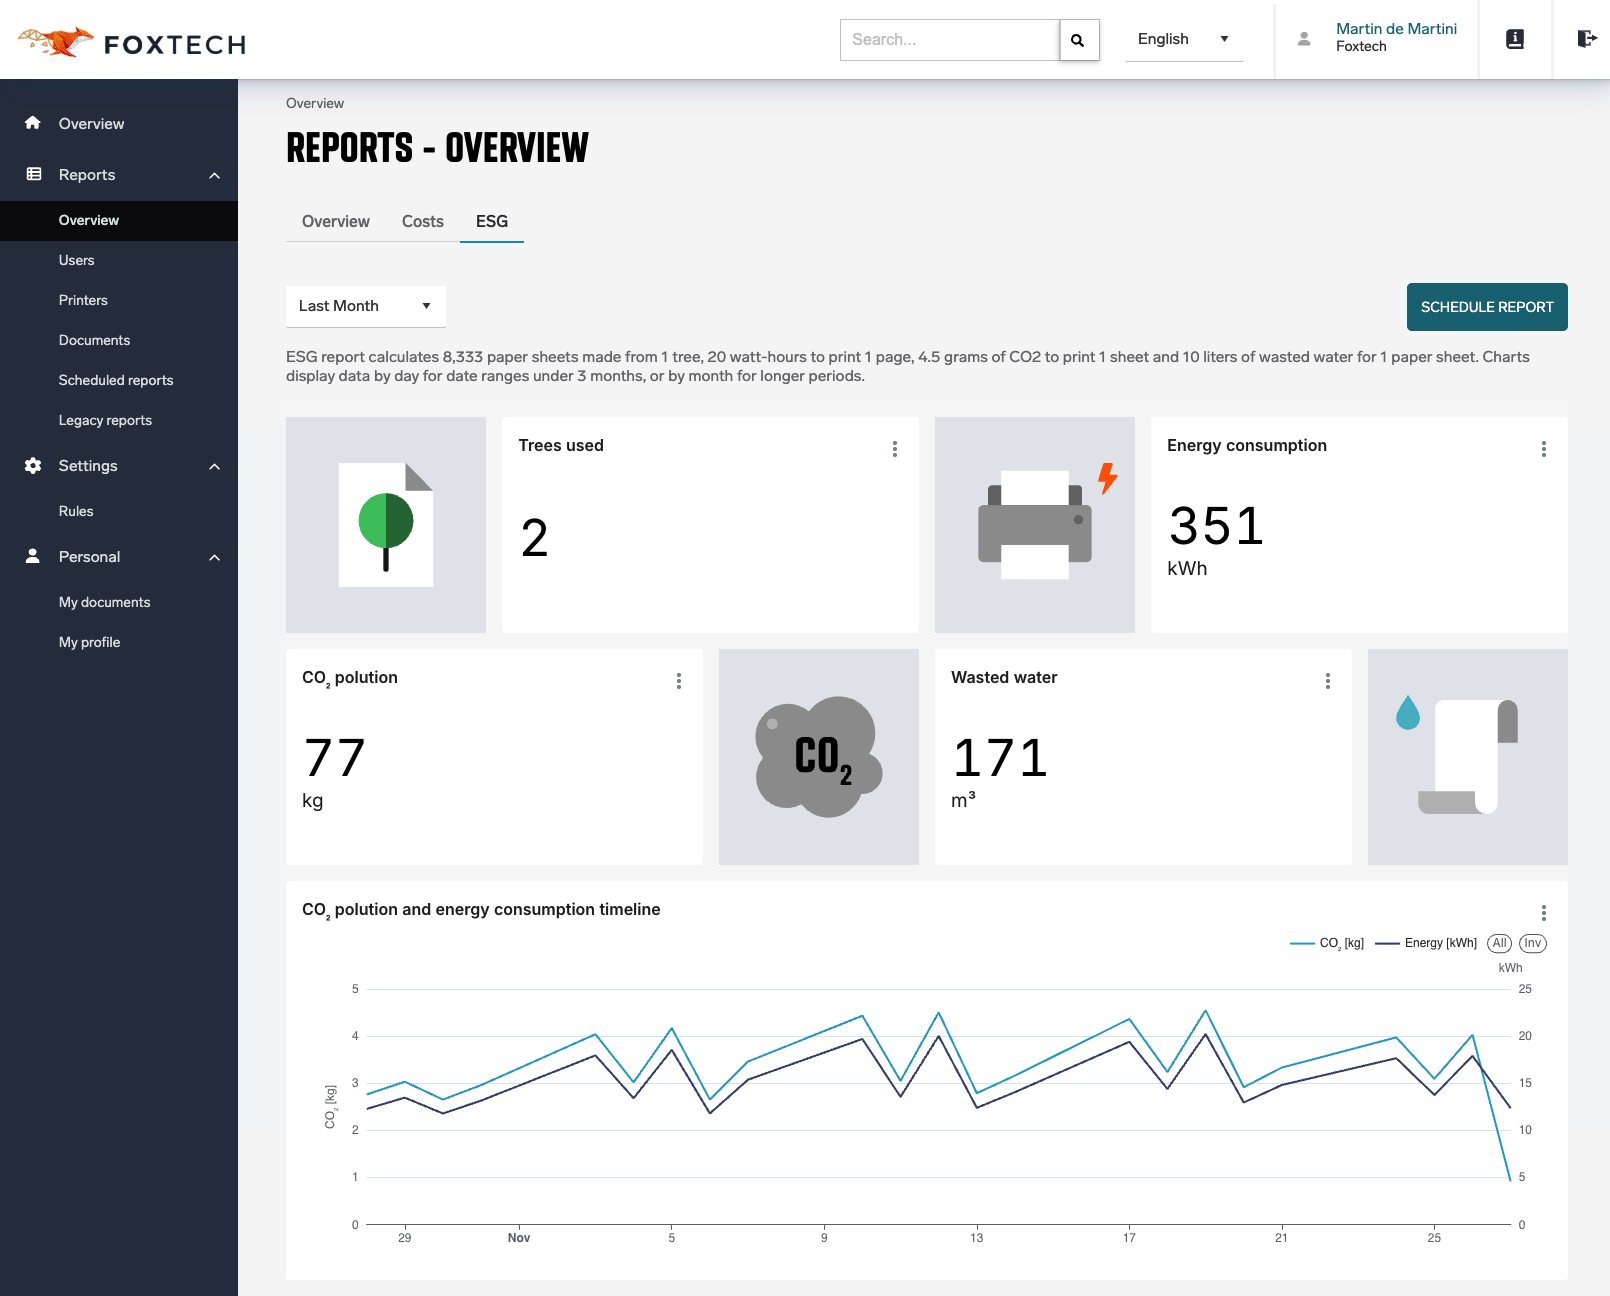Screen dimensions: 1610x1296
Task: Collapse the Reports sidebar section
Action: click(214, 175)
